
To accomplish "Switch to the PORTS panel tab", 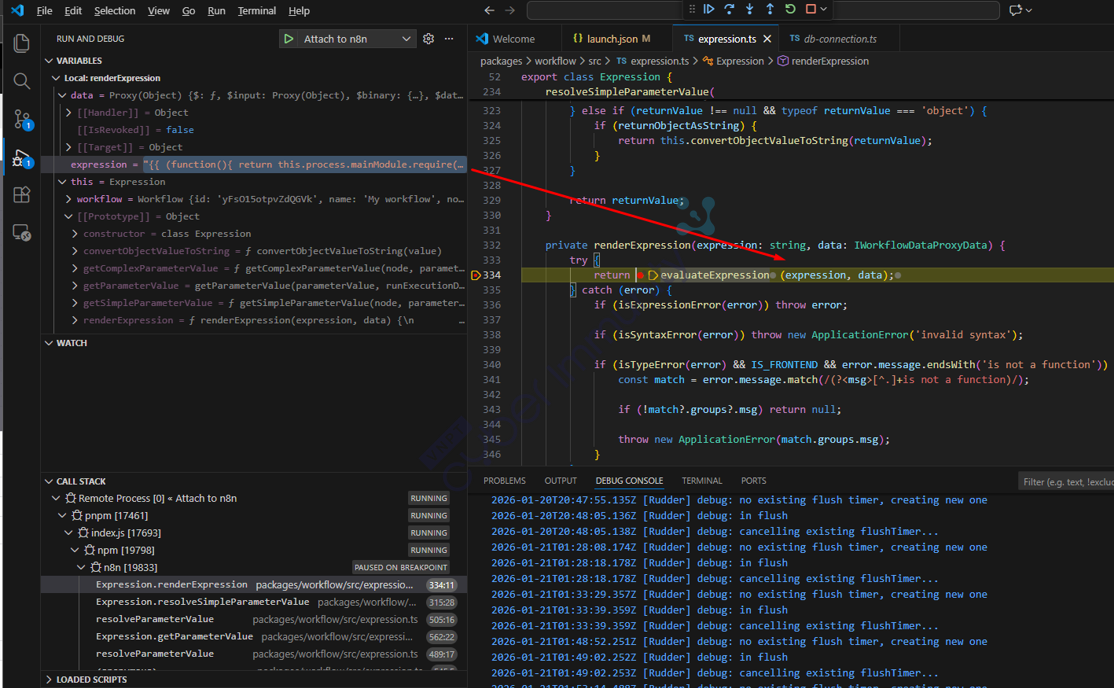I will click(754, 481).
